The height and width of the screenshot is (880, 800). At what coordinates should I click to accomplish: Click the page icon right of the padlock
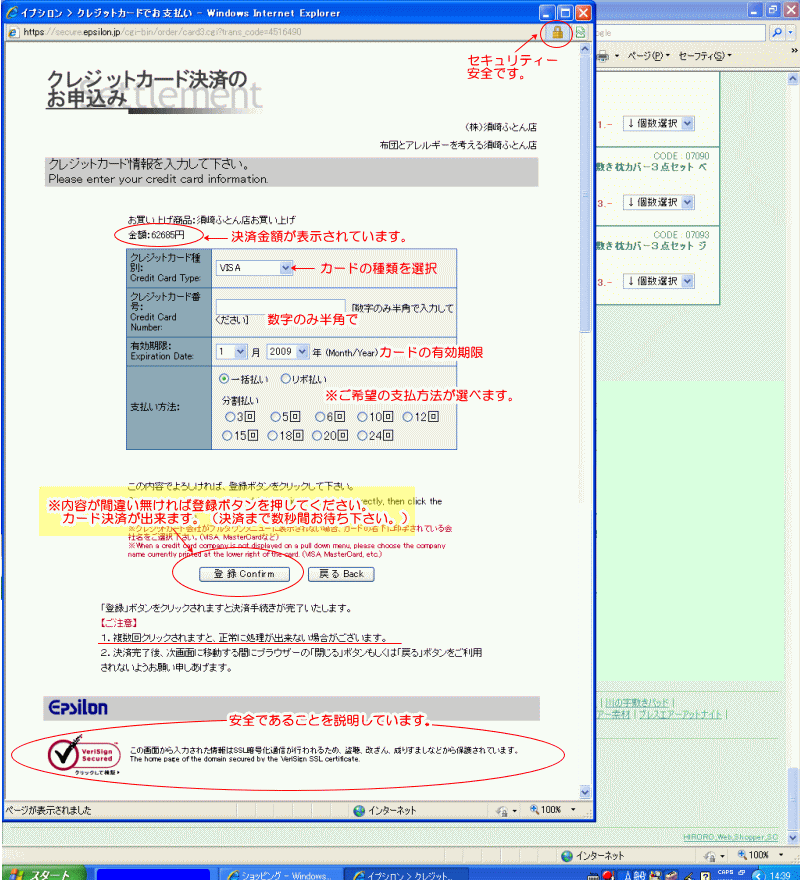[x=580, y=32]
